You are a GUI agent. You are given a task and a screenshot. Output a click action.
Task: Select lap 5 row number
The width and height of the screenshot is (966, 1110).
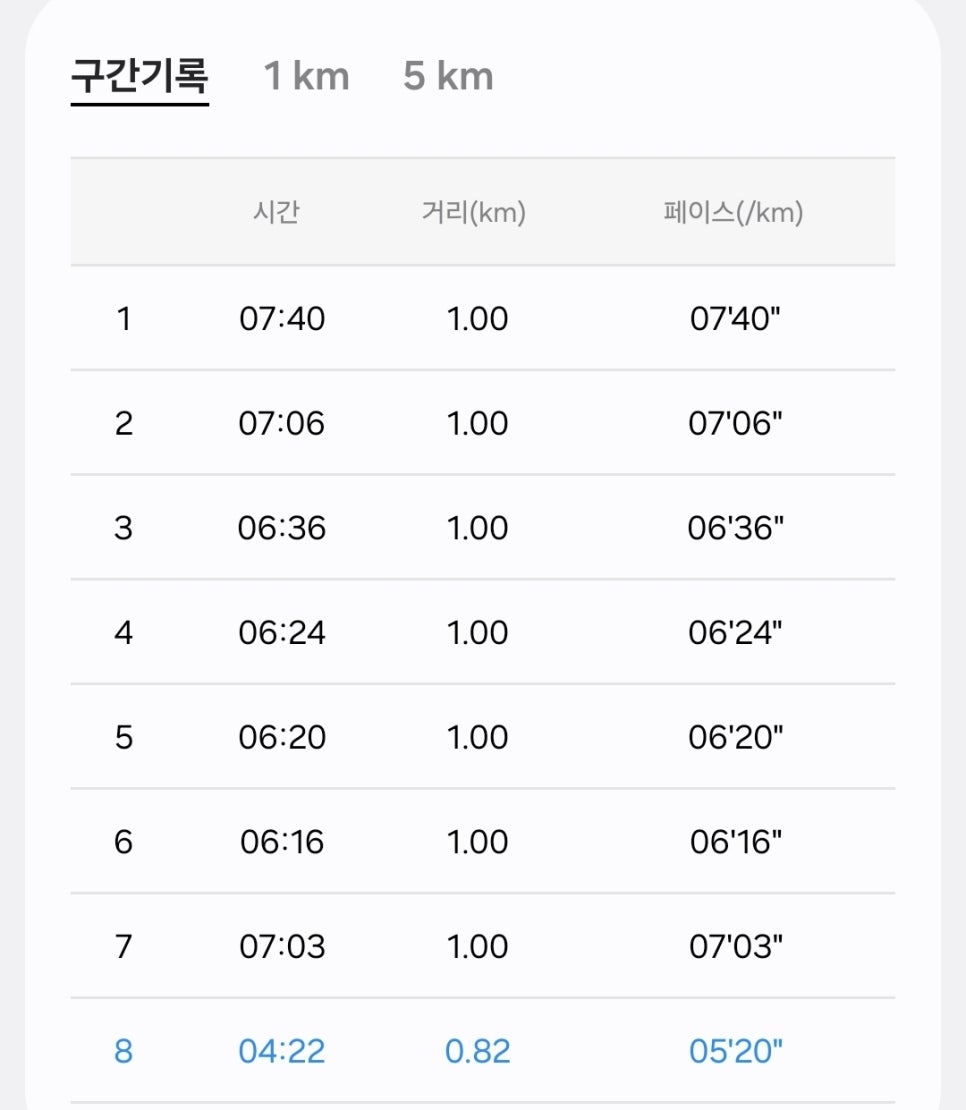(x=124, y=738)
